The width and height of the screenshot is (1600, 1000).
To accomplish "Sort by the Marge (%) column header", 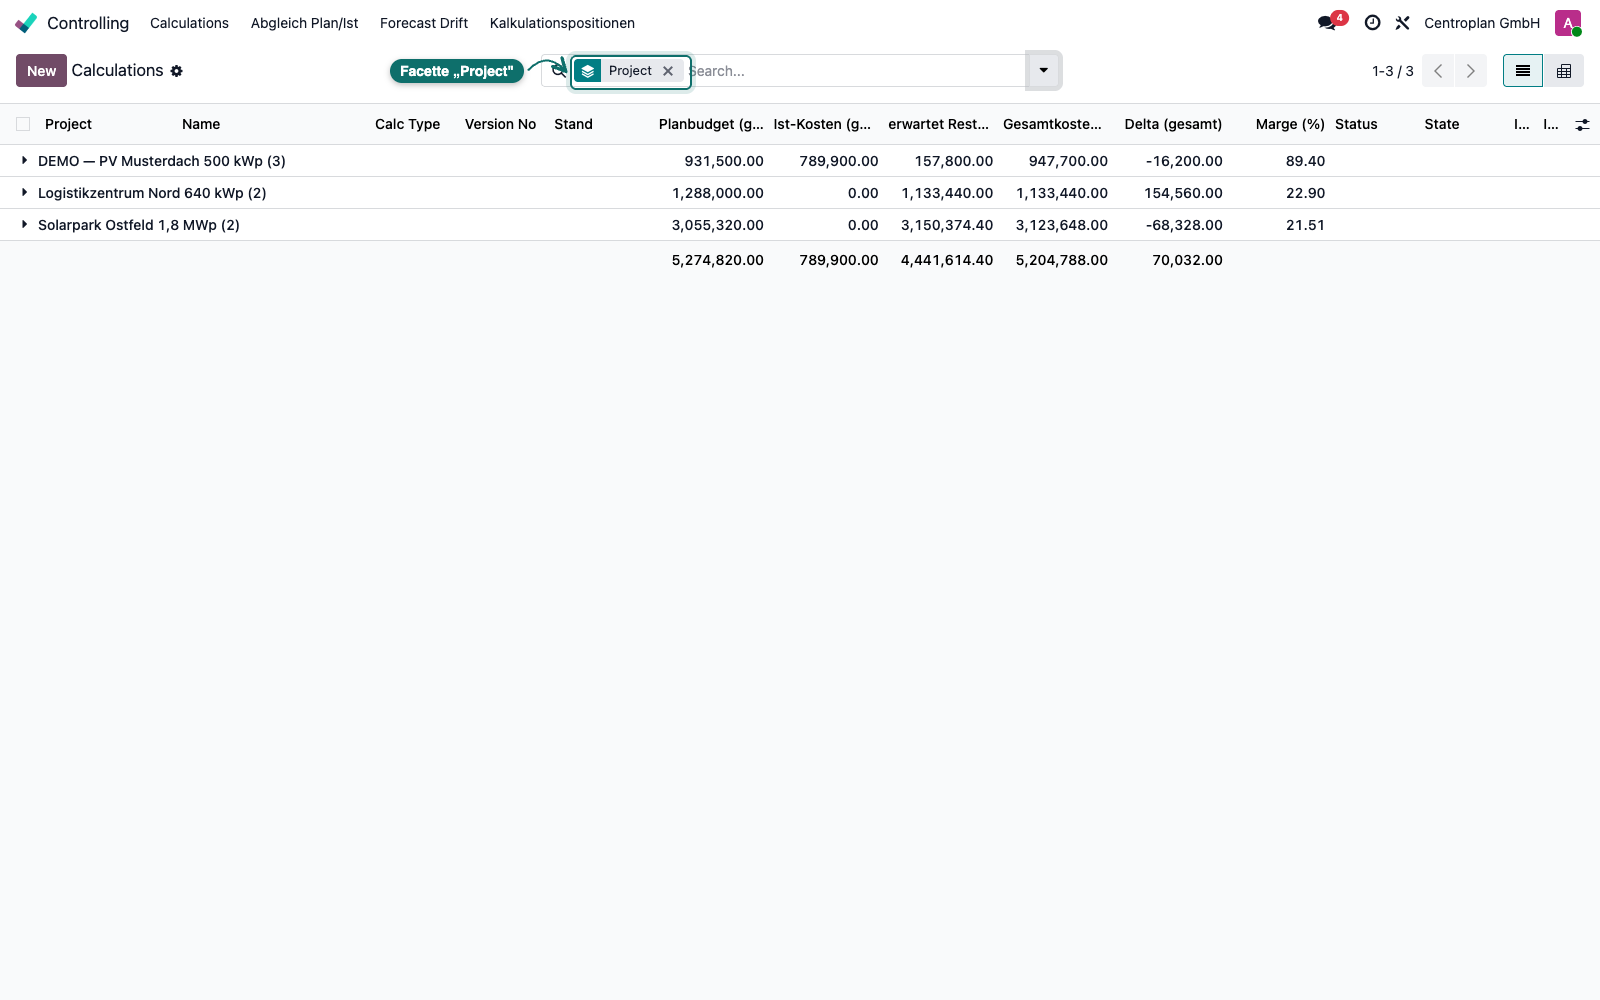I will tap(1290, 124).
